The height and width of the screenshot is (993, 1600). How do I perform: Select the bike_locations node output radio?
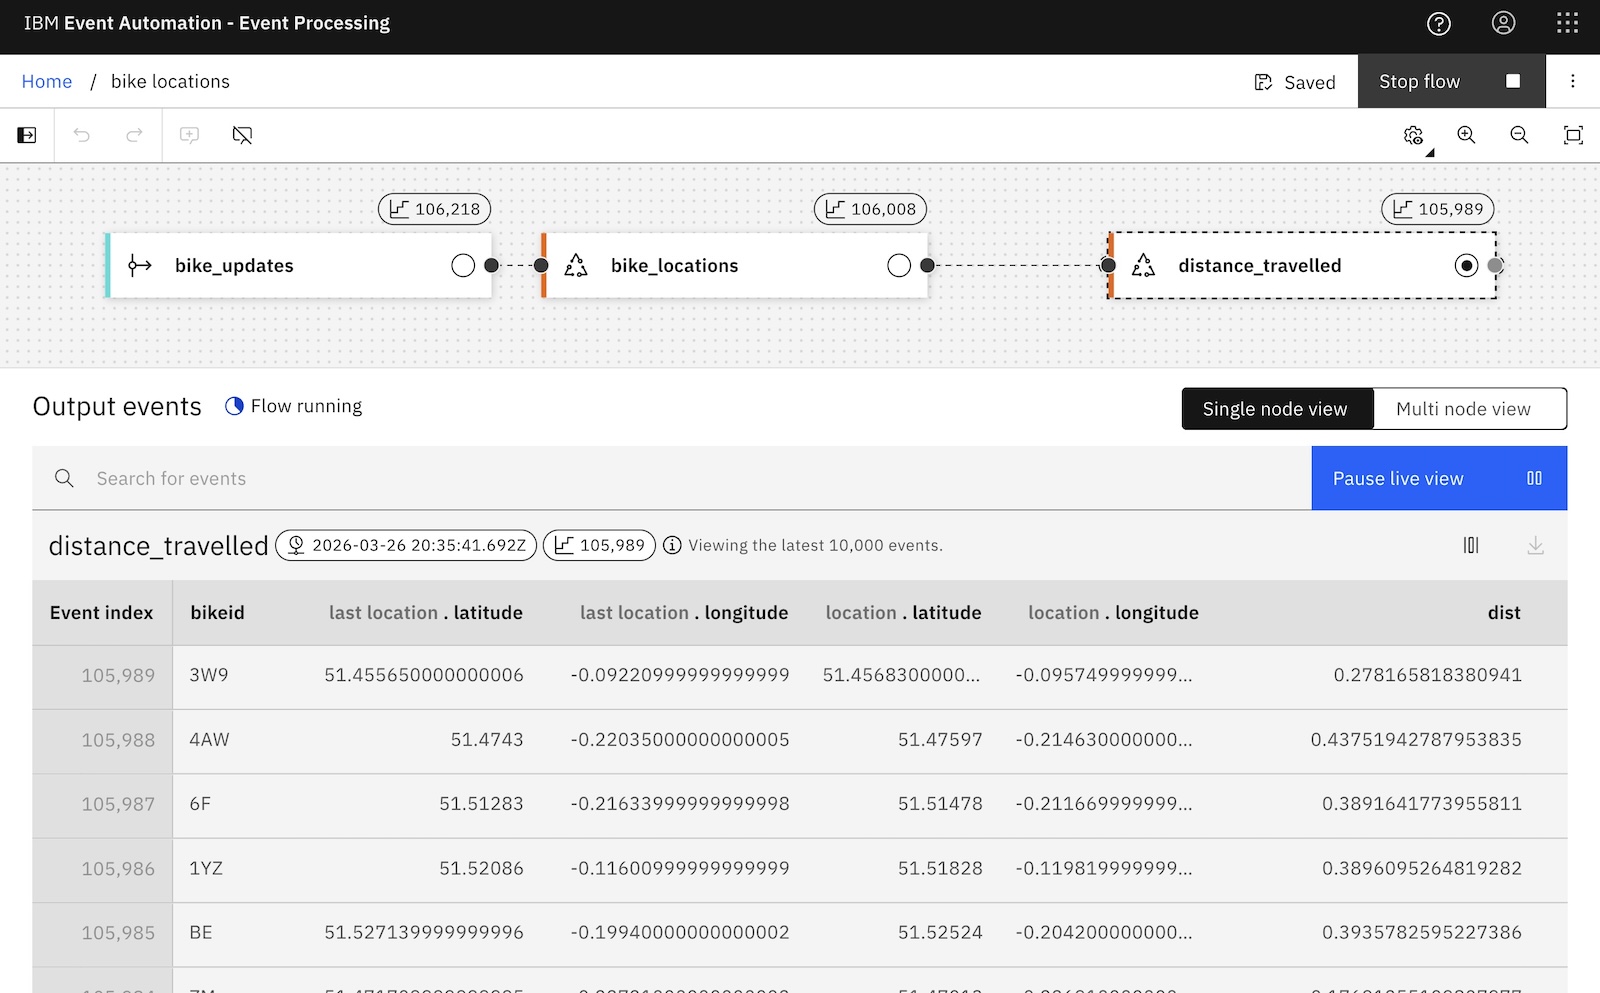(899, 265)
